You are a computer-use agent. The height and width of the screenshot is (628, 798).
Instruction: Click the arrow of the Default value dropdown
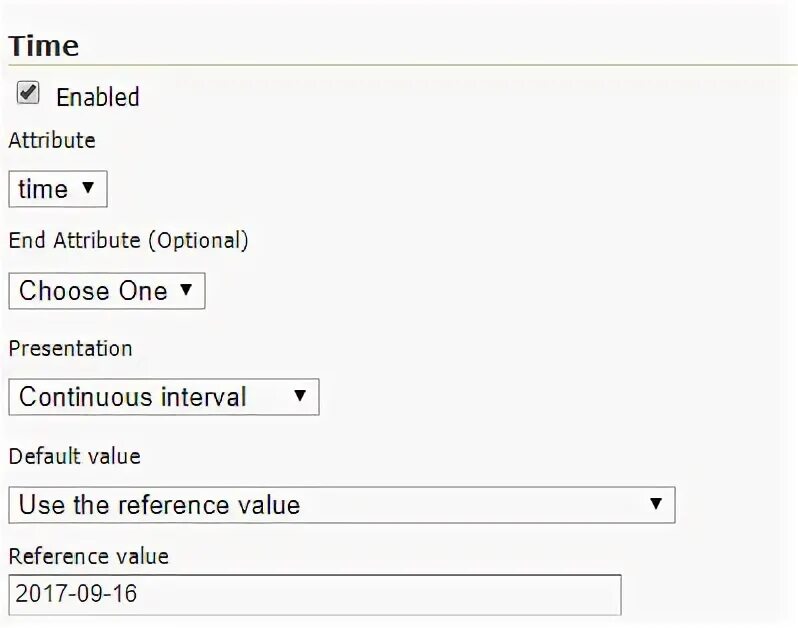pos(656,504)
